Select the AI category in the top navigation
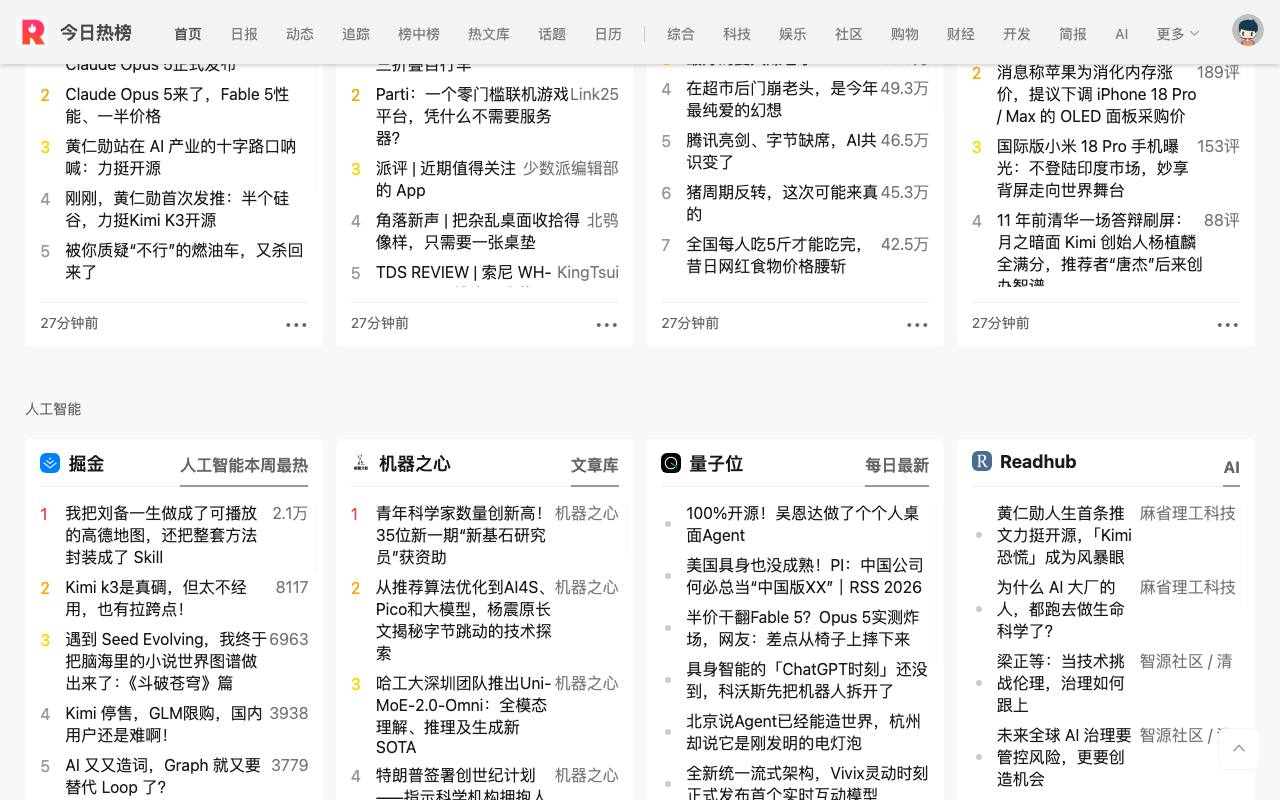 [1122, 34]
